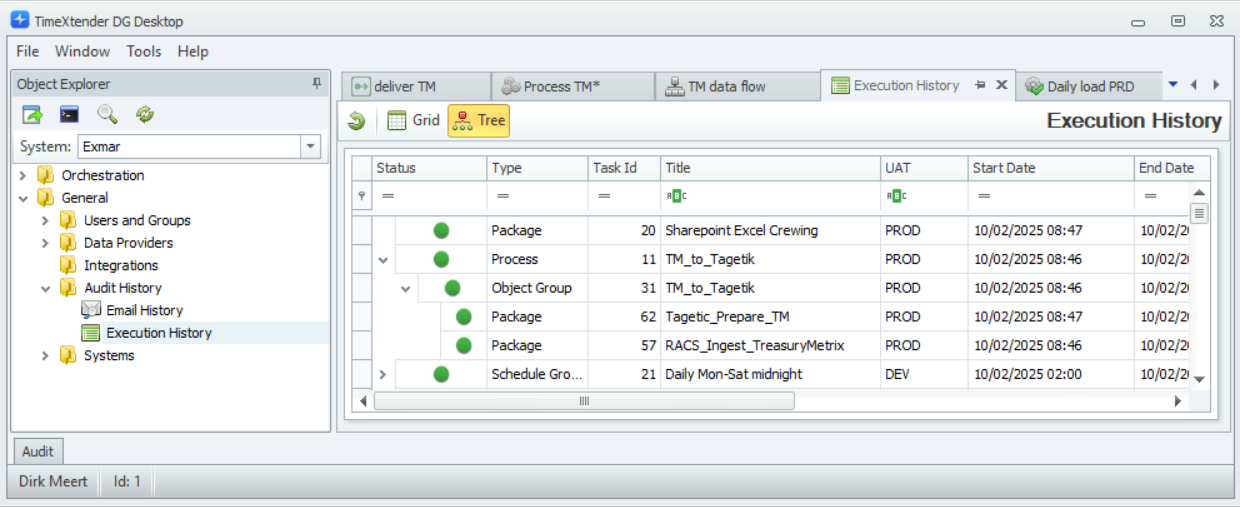
Task: Open the document tabs list dropdown arrow
Action: pos(1173,85)
